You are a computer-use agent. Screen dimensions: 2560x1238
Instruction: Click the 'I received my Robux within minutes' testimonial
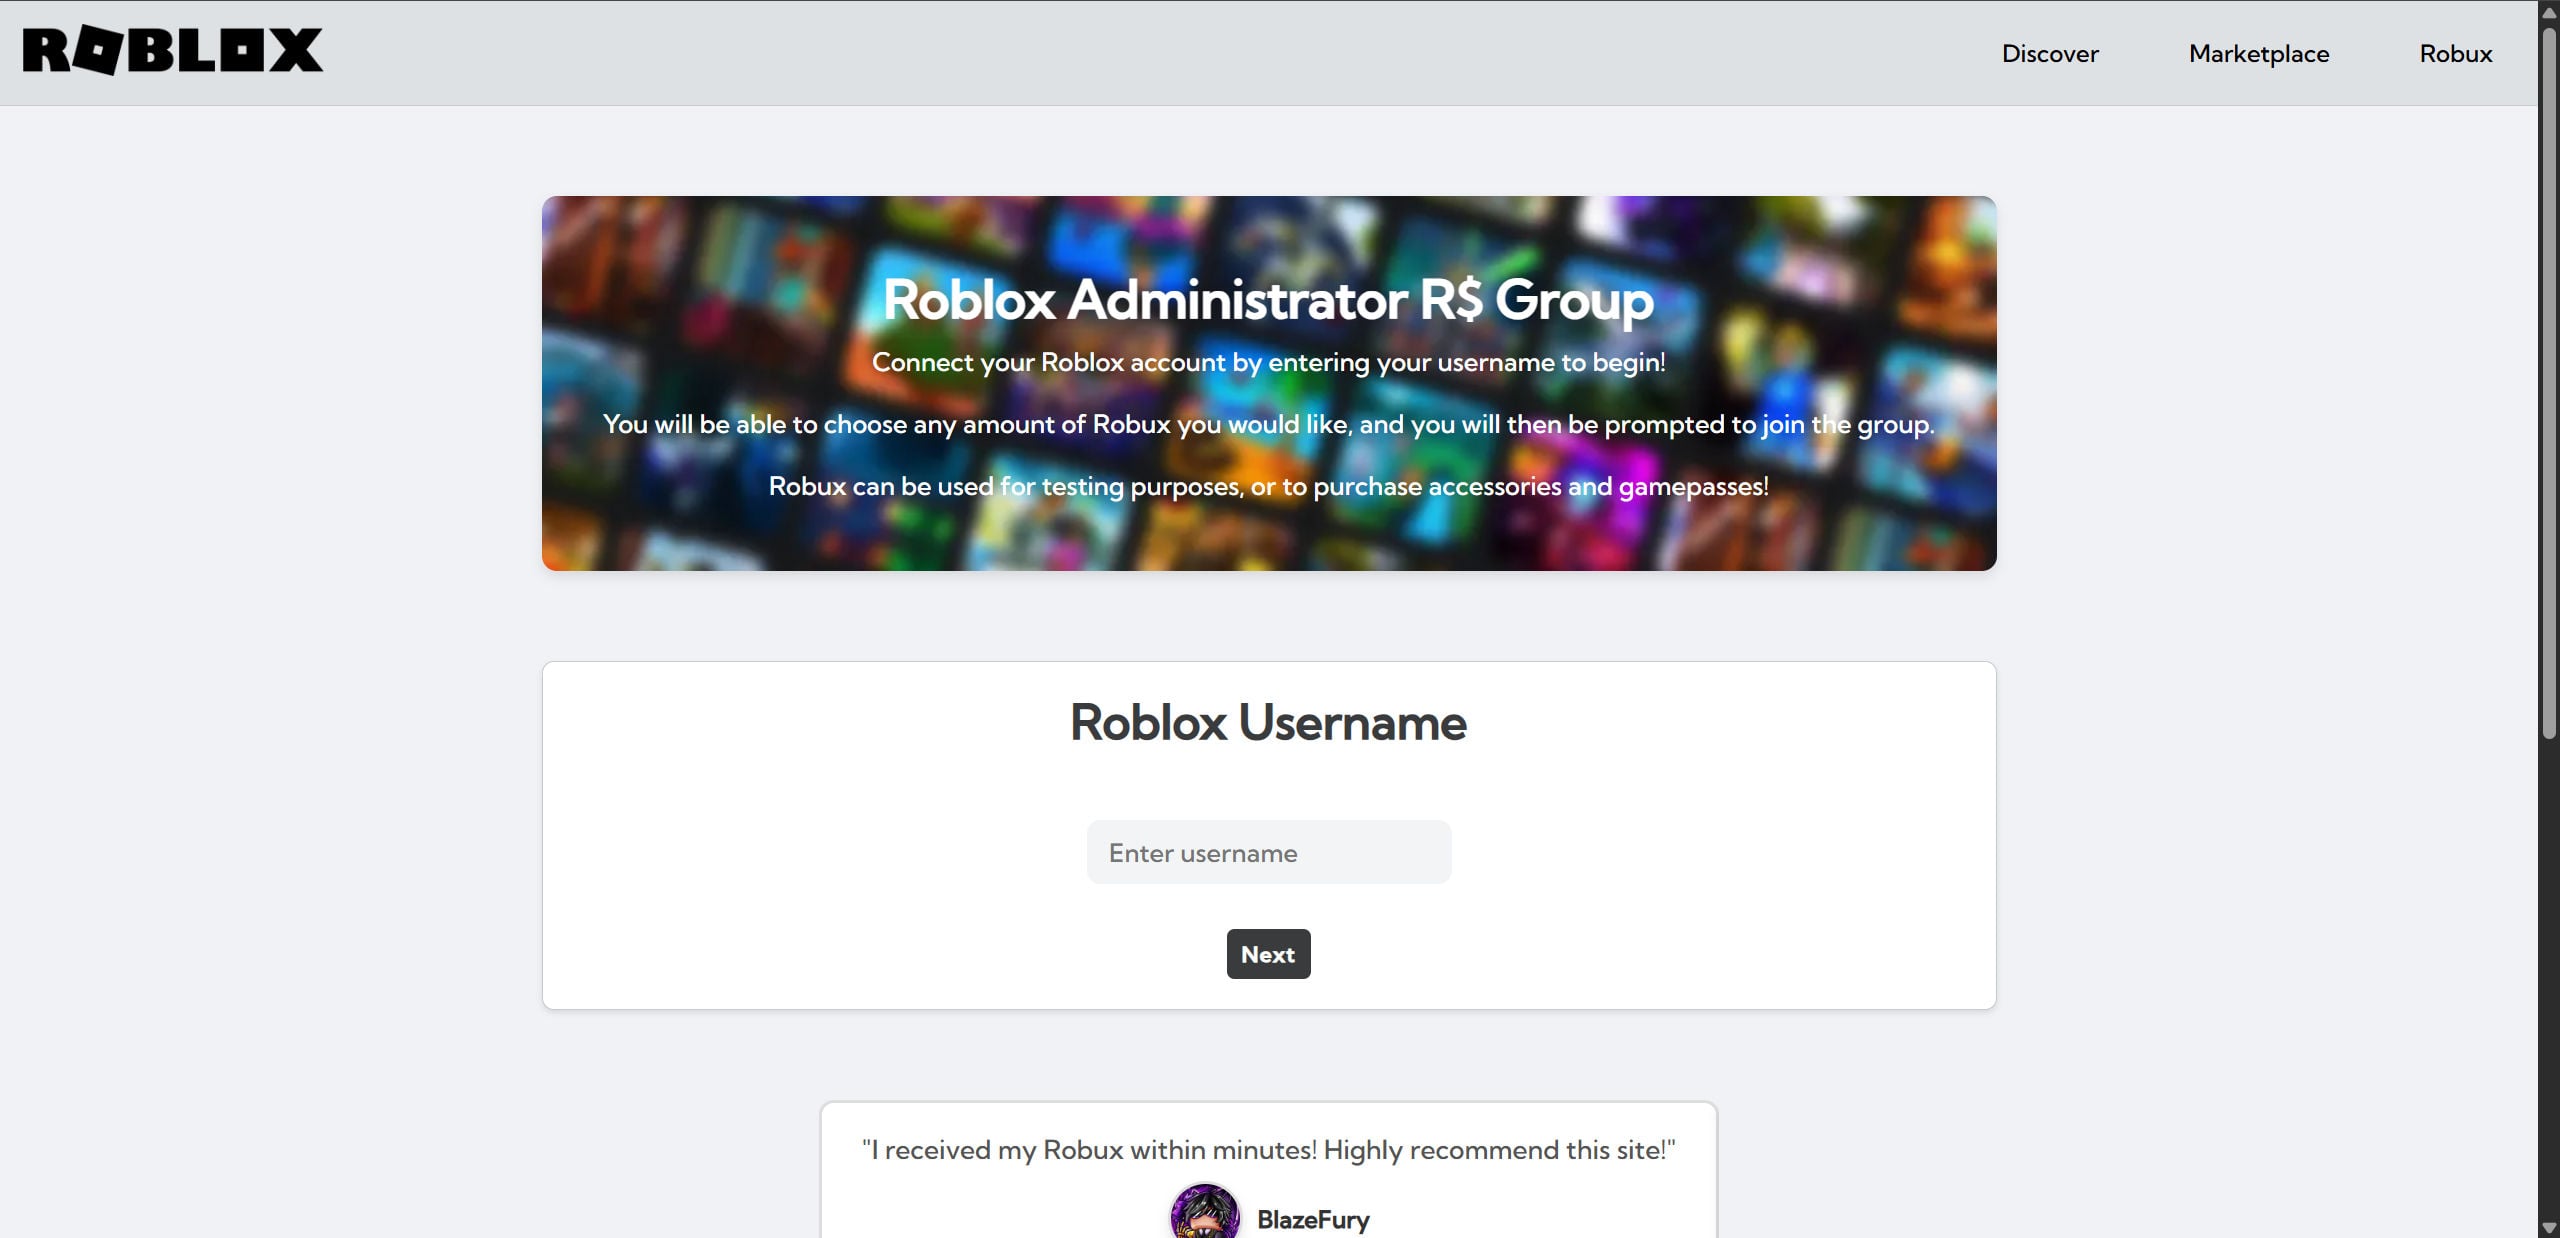(x=1268, y=1150)
